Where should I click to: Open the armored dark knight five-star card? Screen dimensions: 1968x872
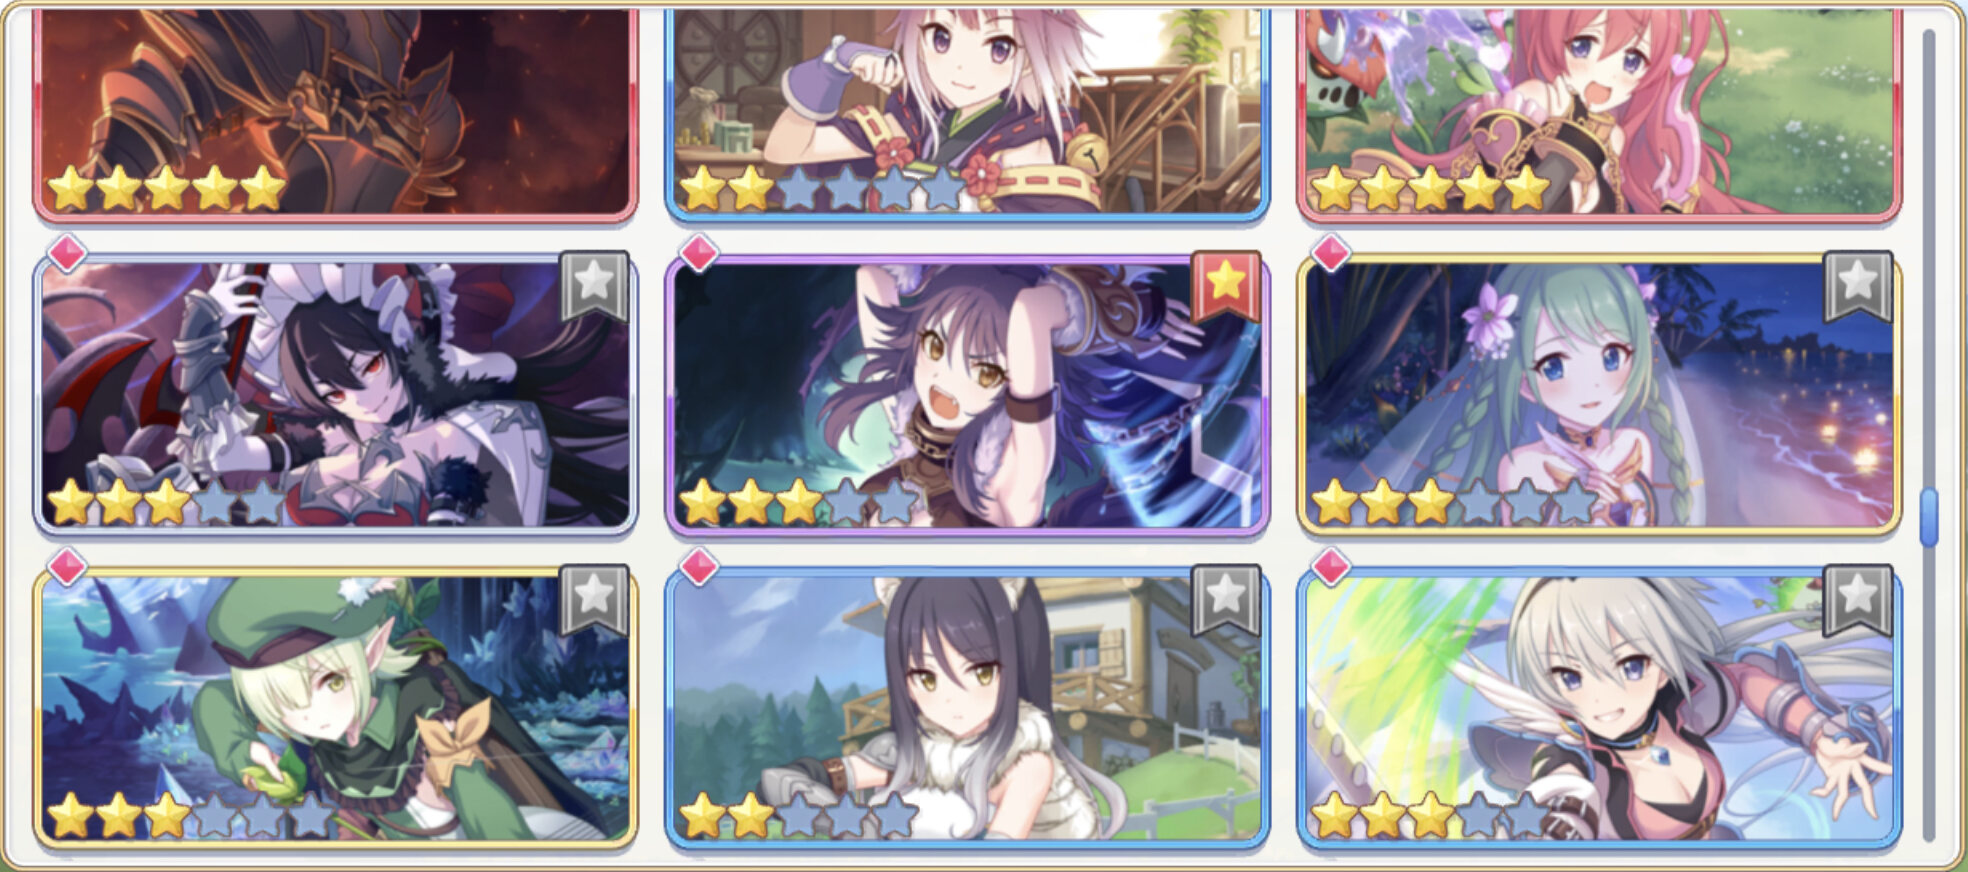click(335, 110)
